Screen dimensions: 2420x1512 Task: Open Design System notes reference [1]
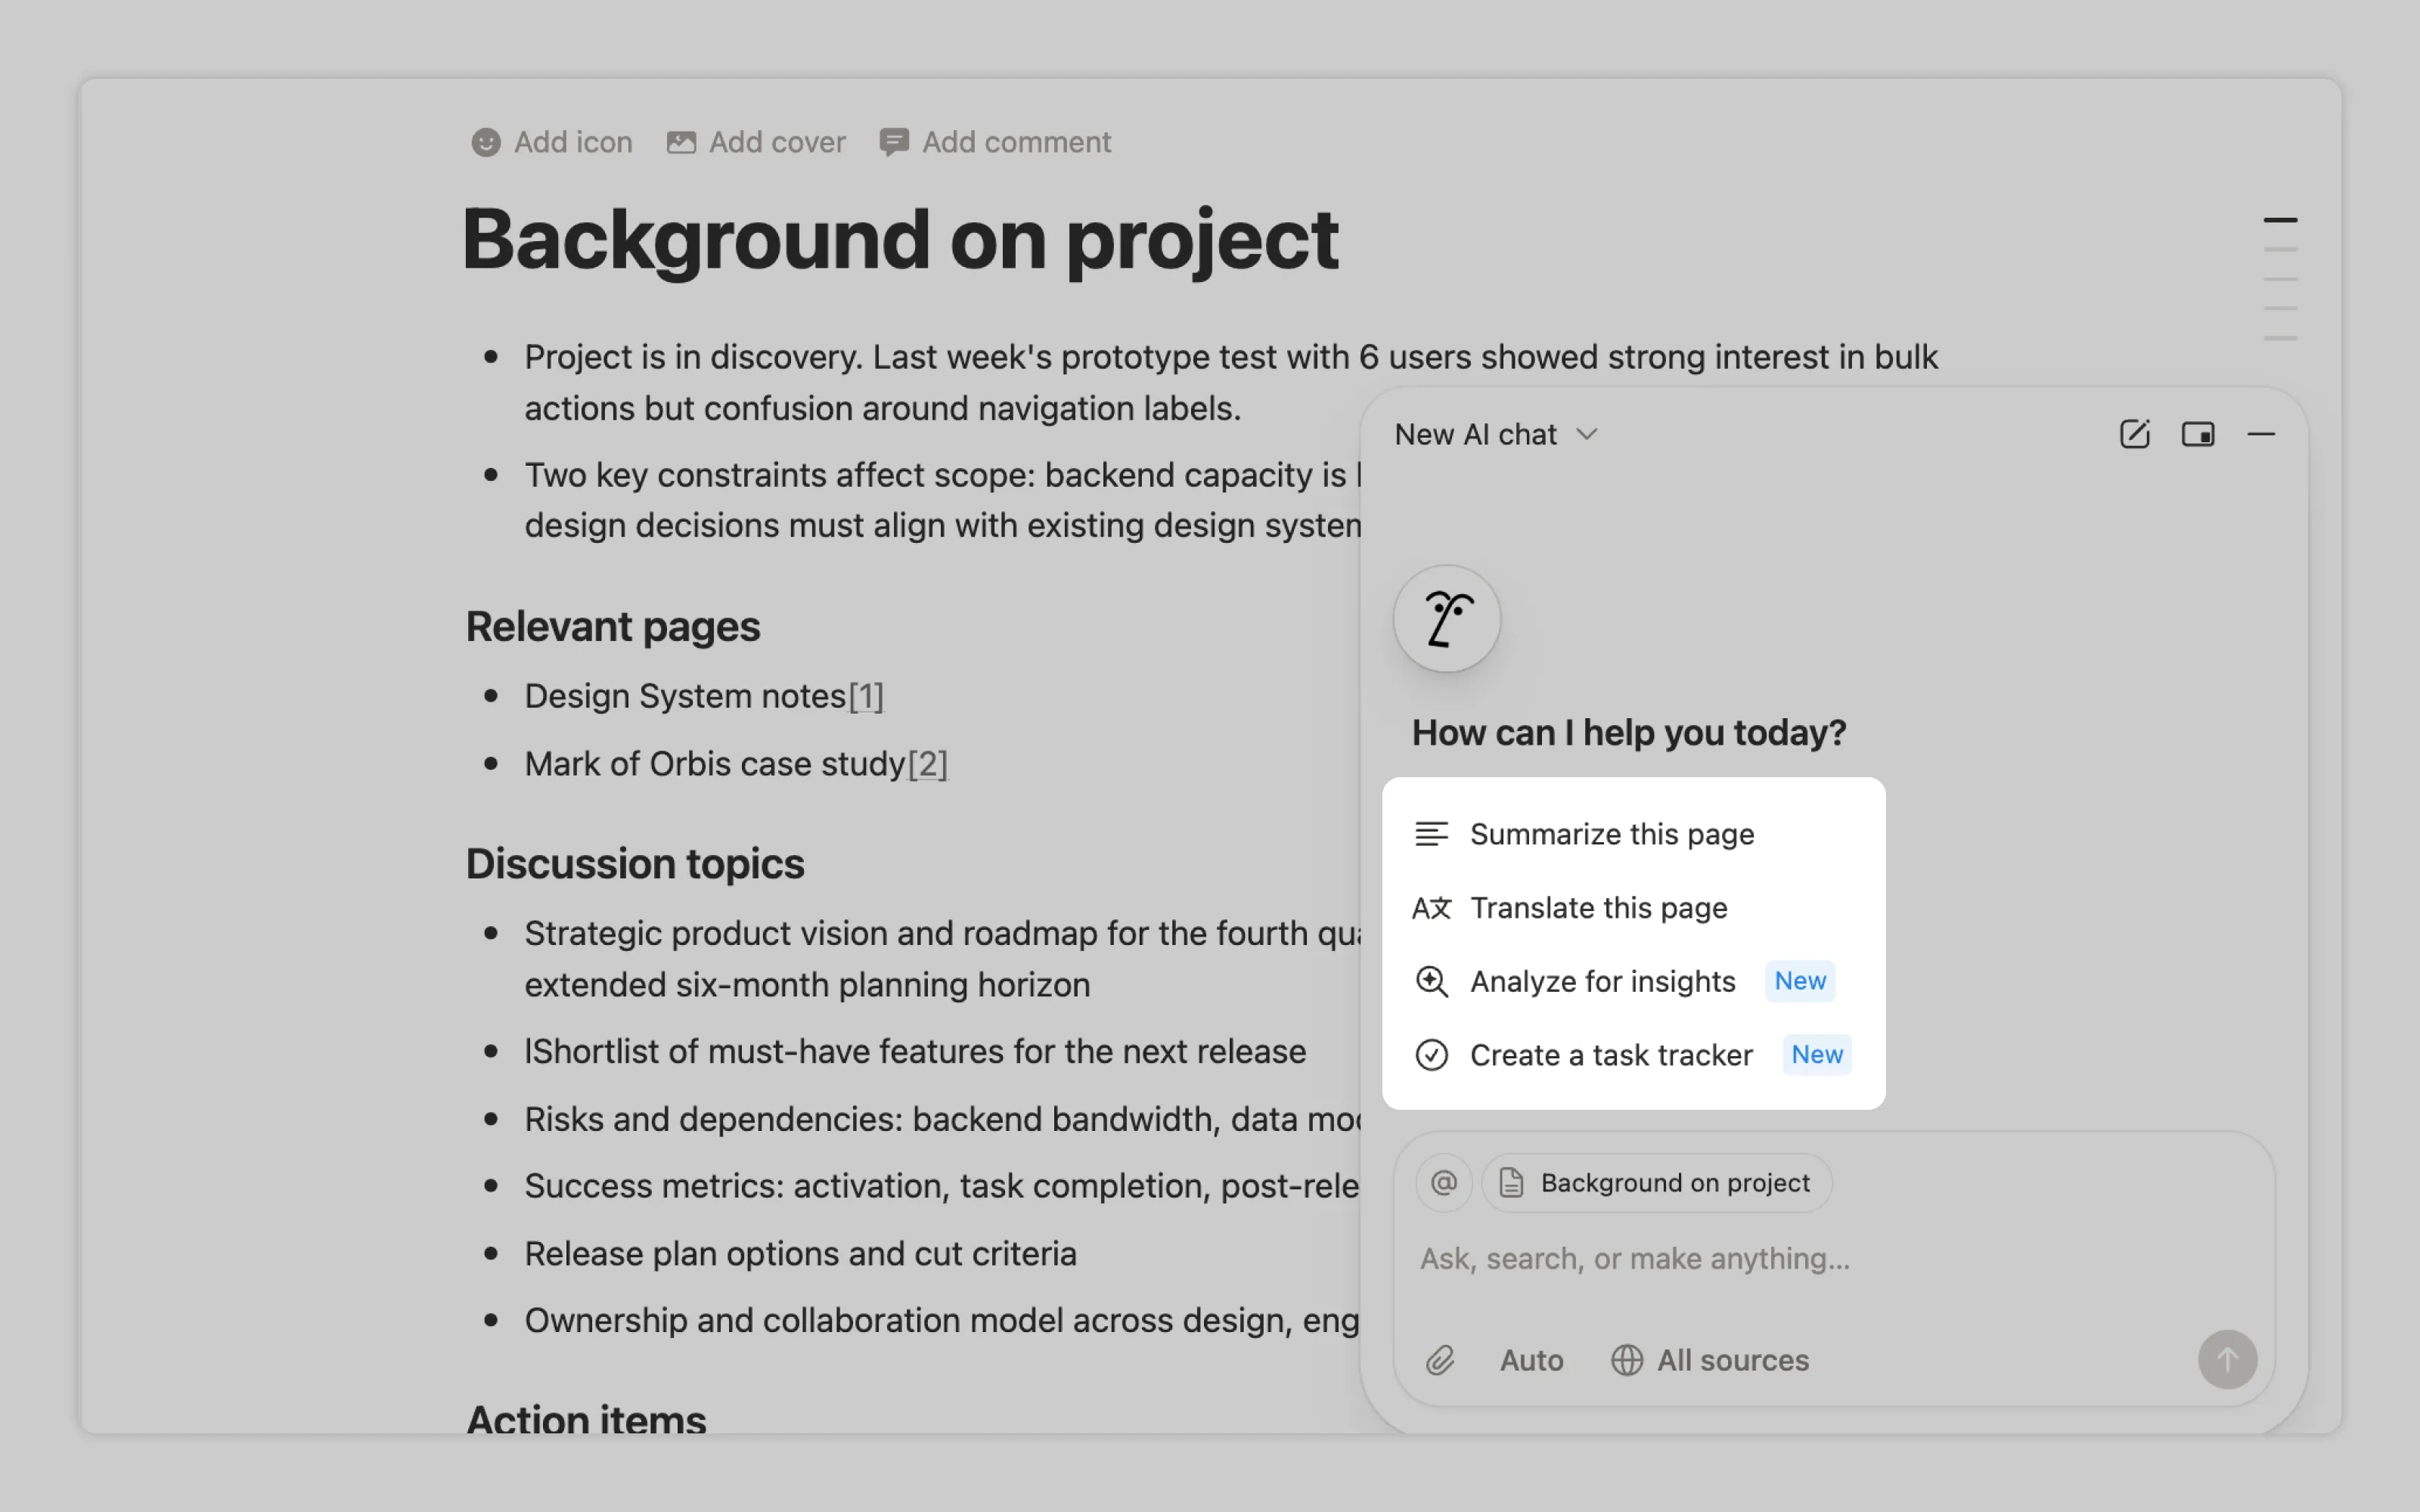[866, 696]
